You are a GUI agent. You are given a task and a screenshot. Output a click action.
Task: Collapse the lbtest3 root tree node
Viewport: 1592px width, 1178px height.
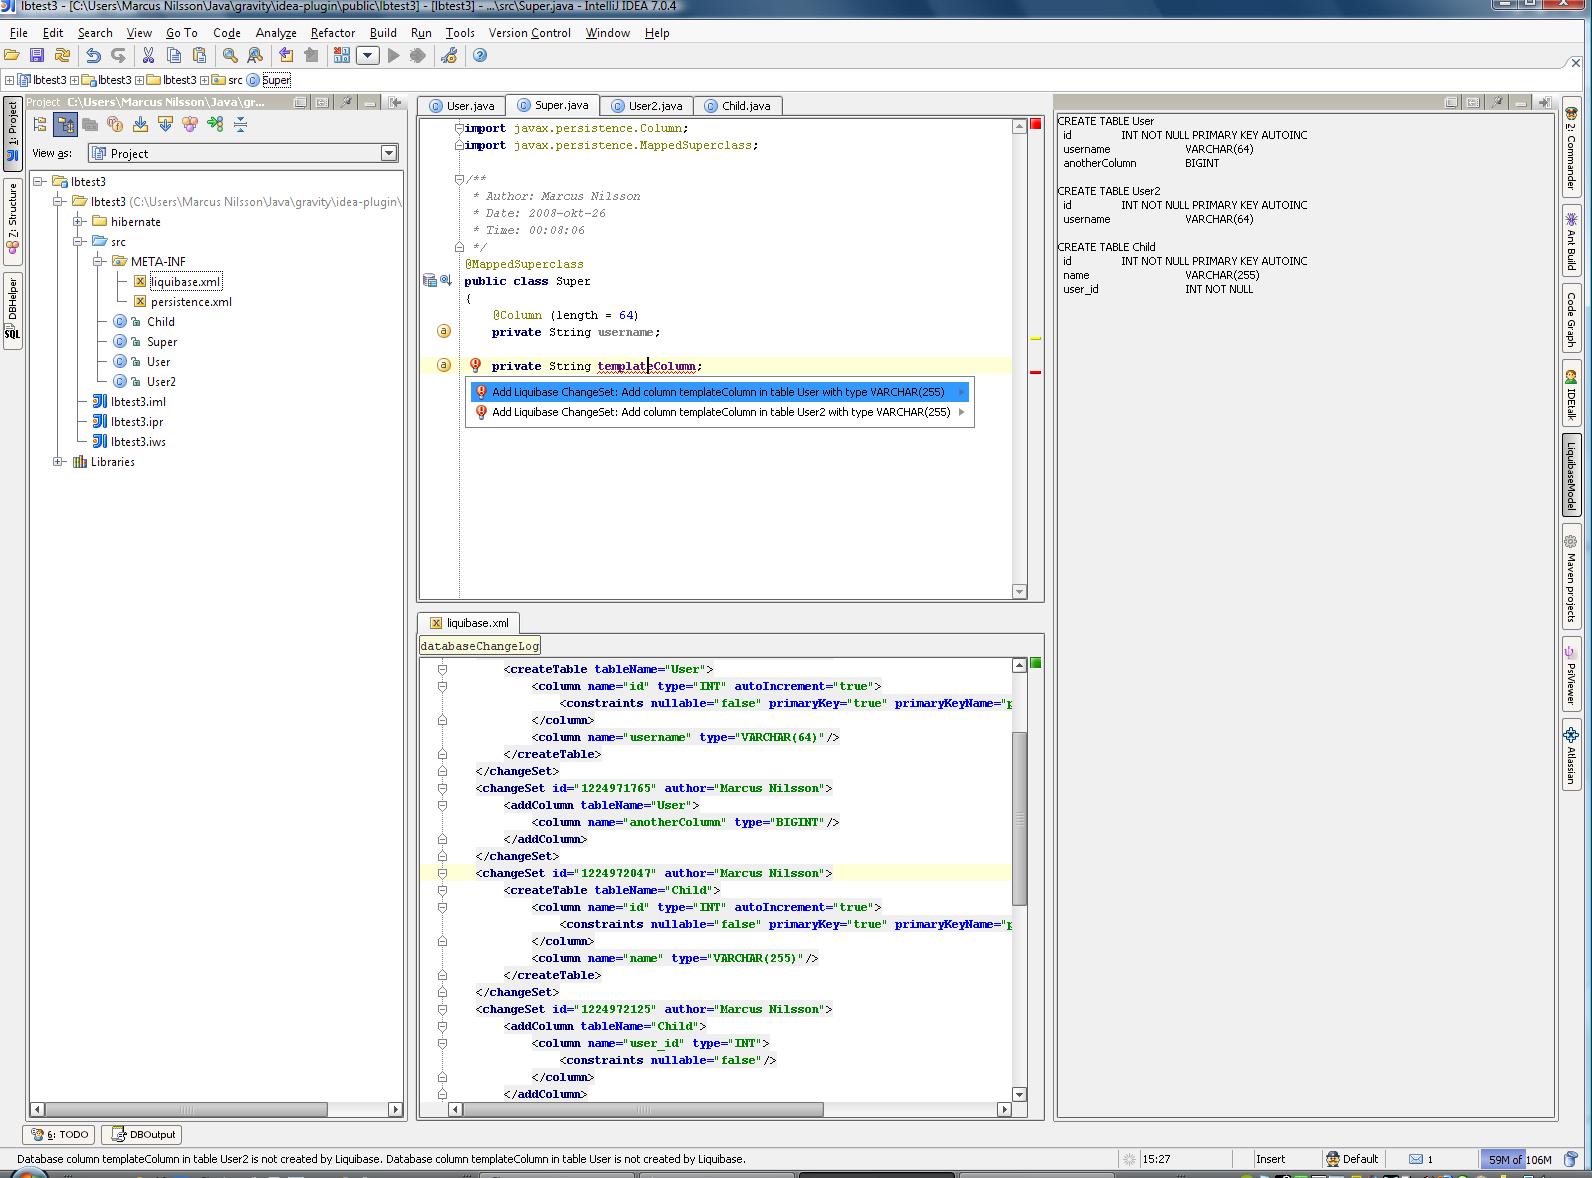click(x=39, y=182)
